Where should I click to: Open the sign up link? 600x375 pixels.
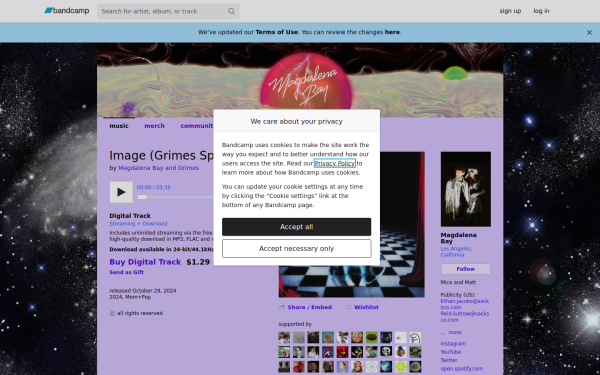pos(510,11)
